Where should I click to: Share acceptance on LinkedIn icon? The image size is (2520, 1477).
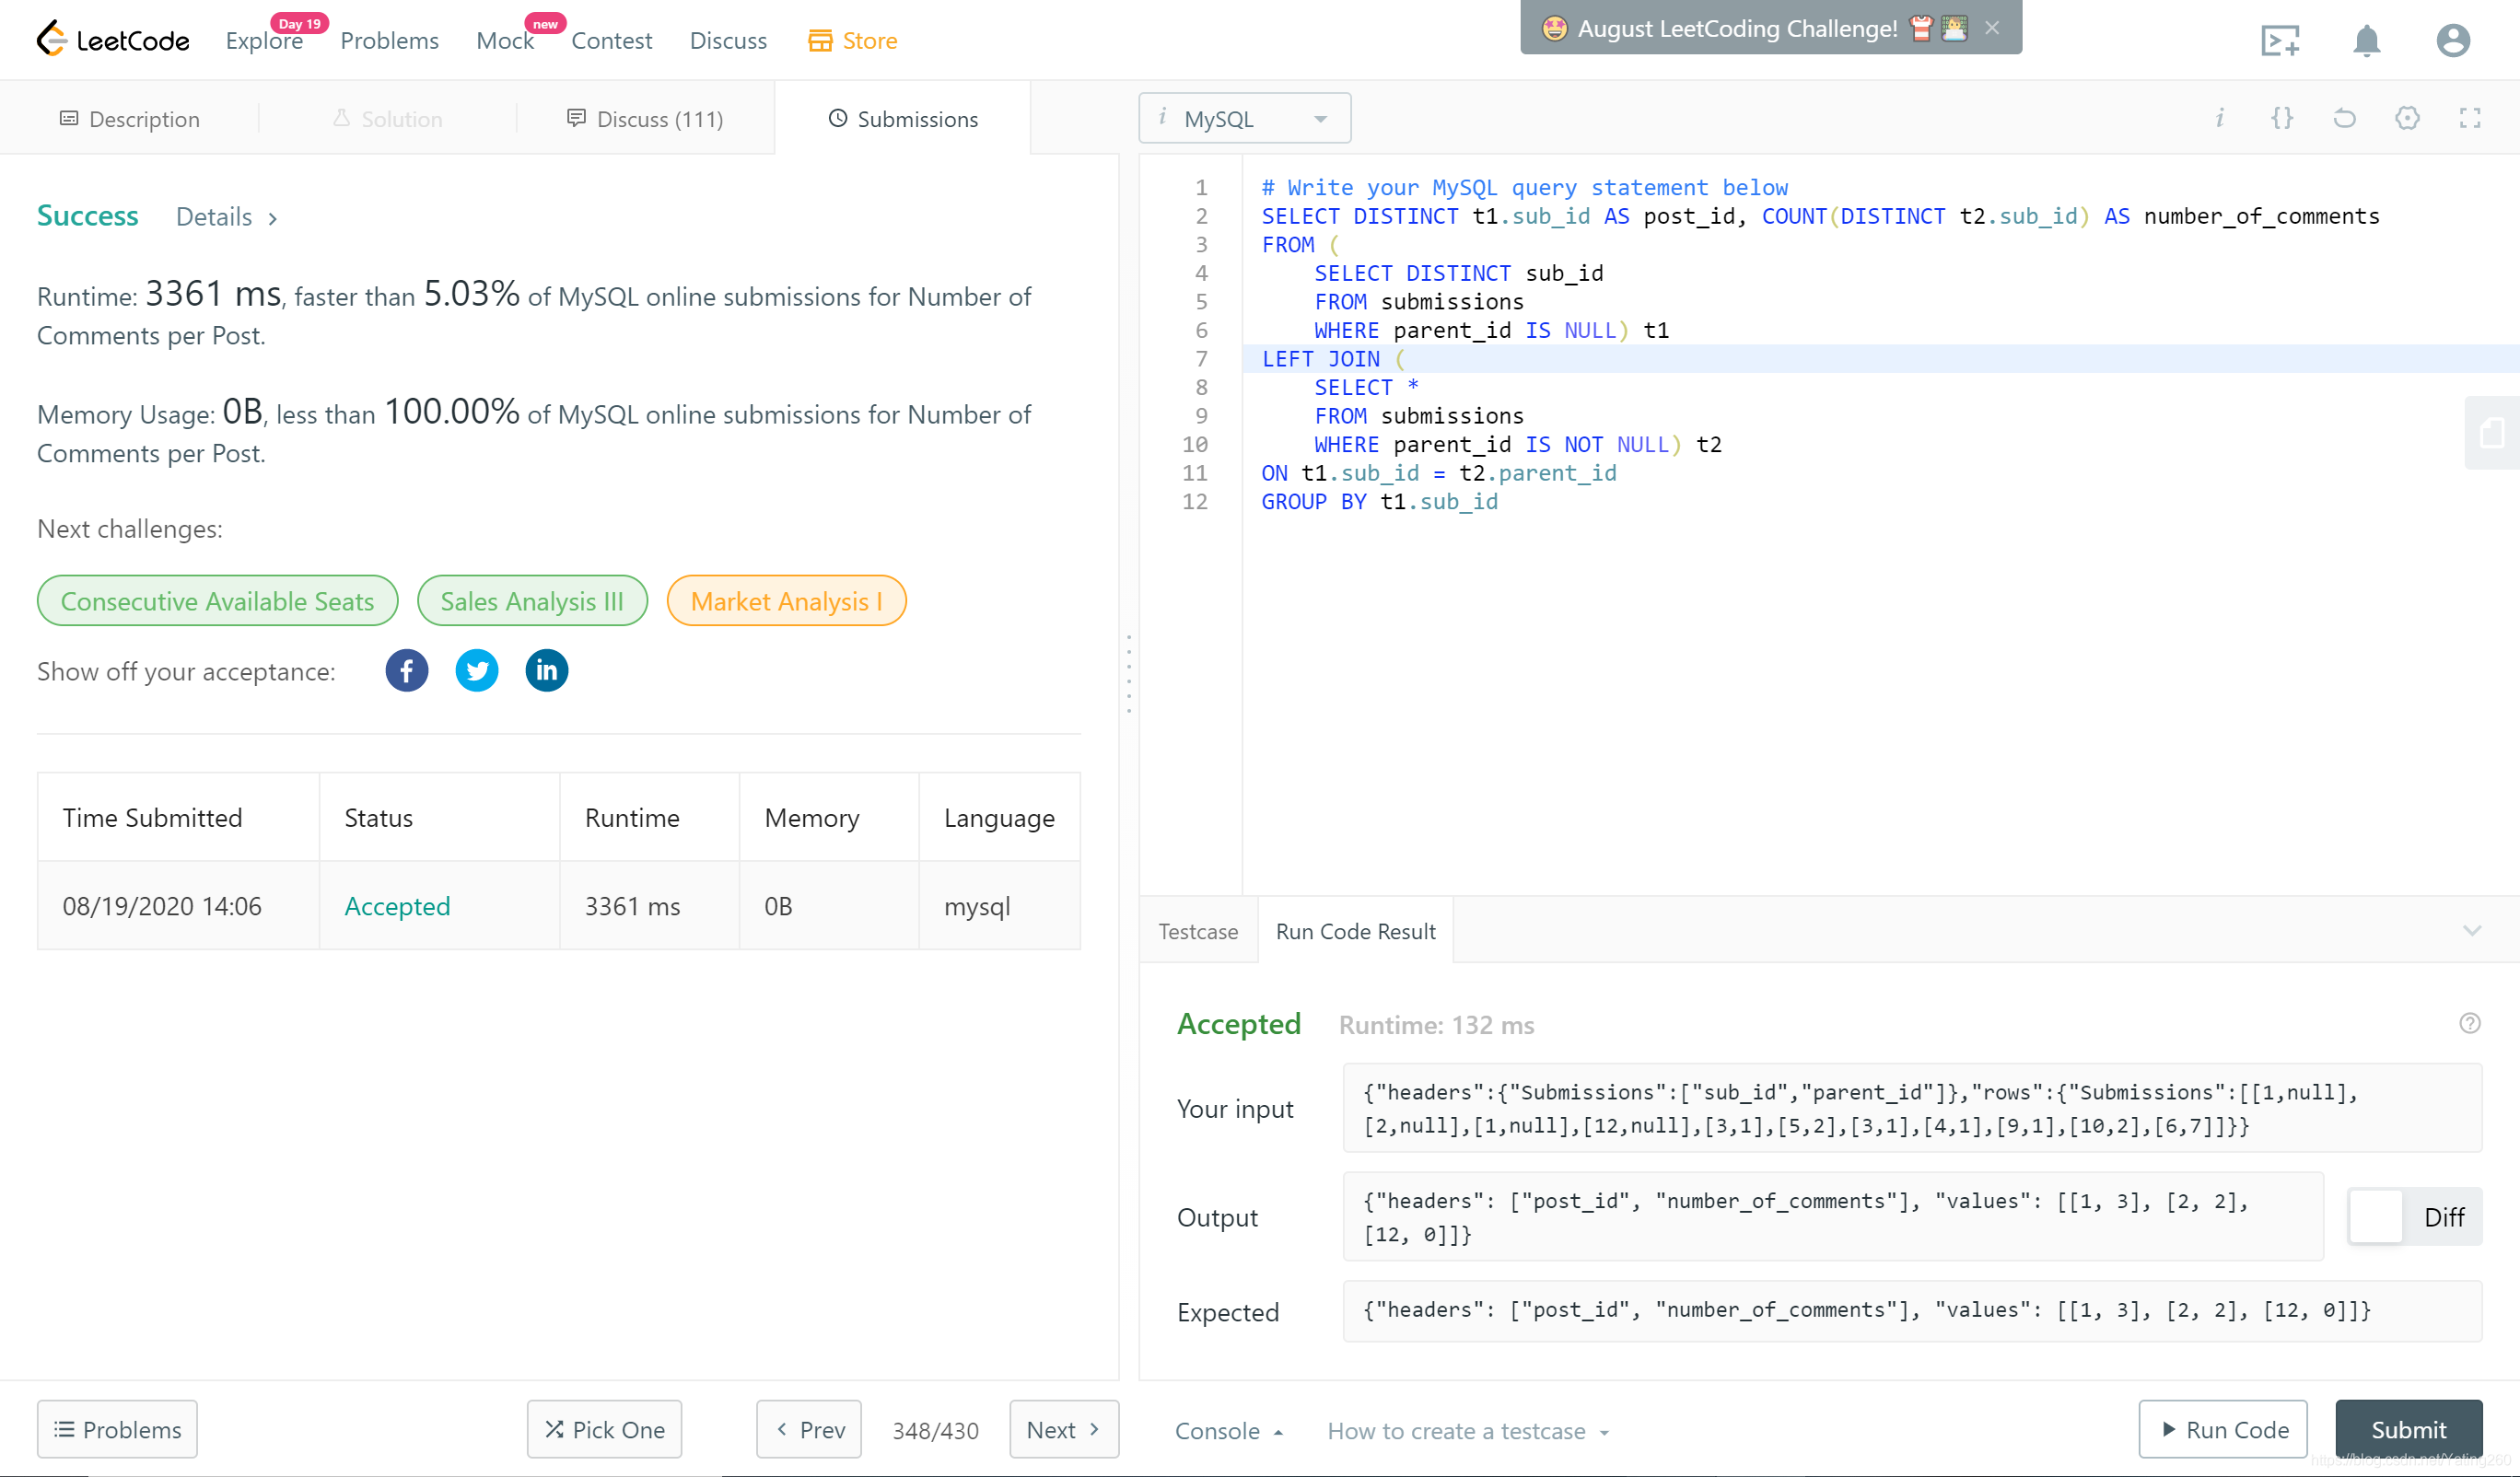[x=546, y=670]
